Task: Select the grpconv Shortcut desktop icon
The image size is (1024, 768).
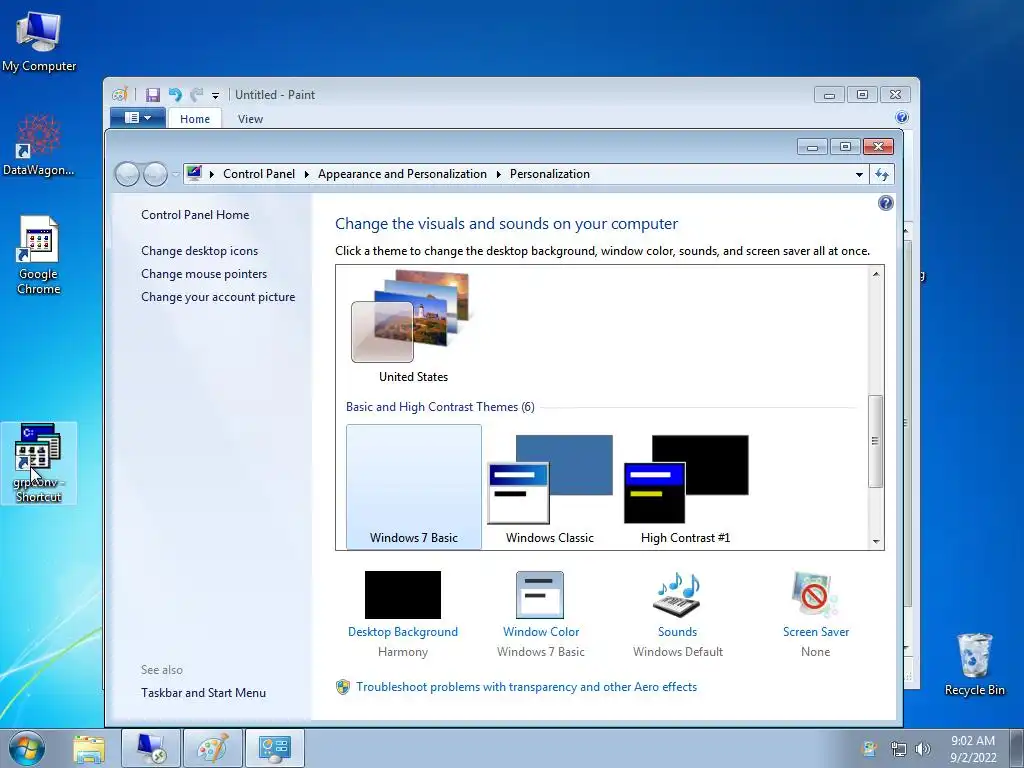Action: point(39,463)
